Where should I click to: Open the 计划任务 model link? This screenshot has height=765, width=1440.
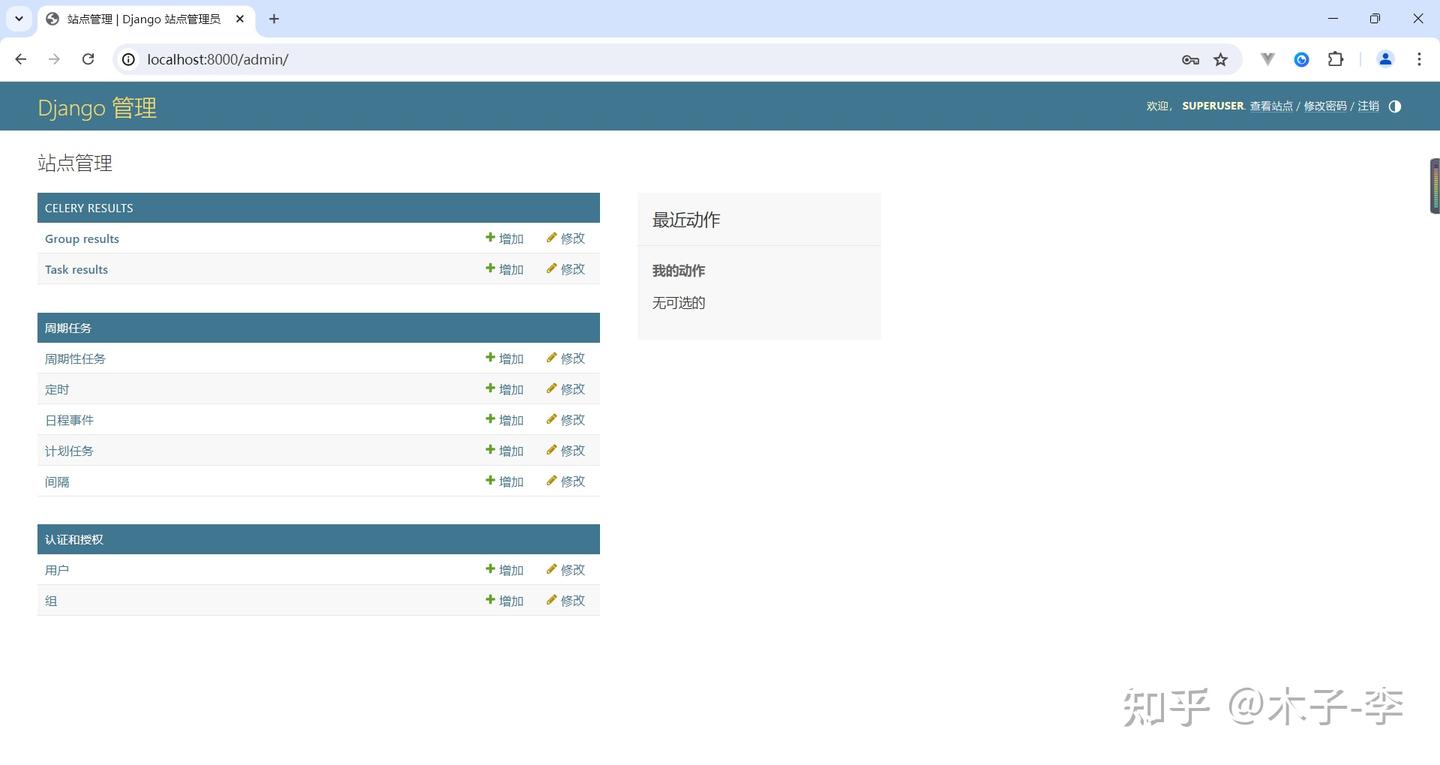pyautogui.click(x=69, y=452)
